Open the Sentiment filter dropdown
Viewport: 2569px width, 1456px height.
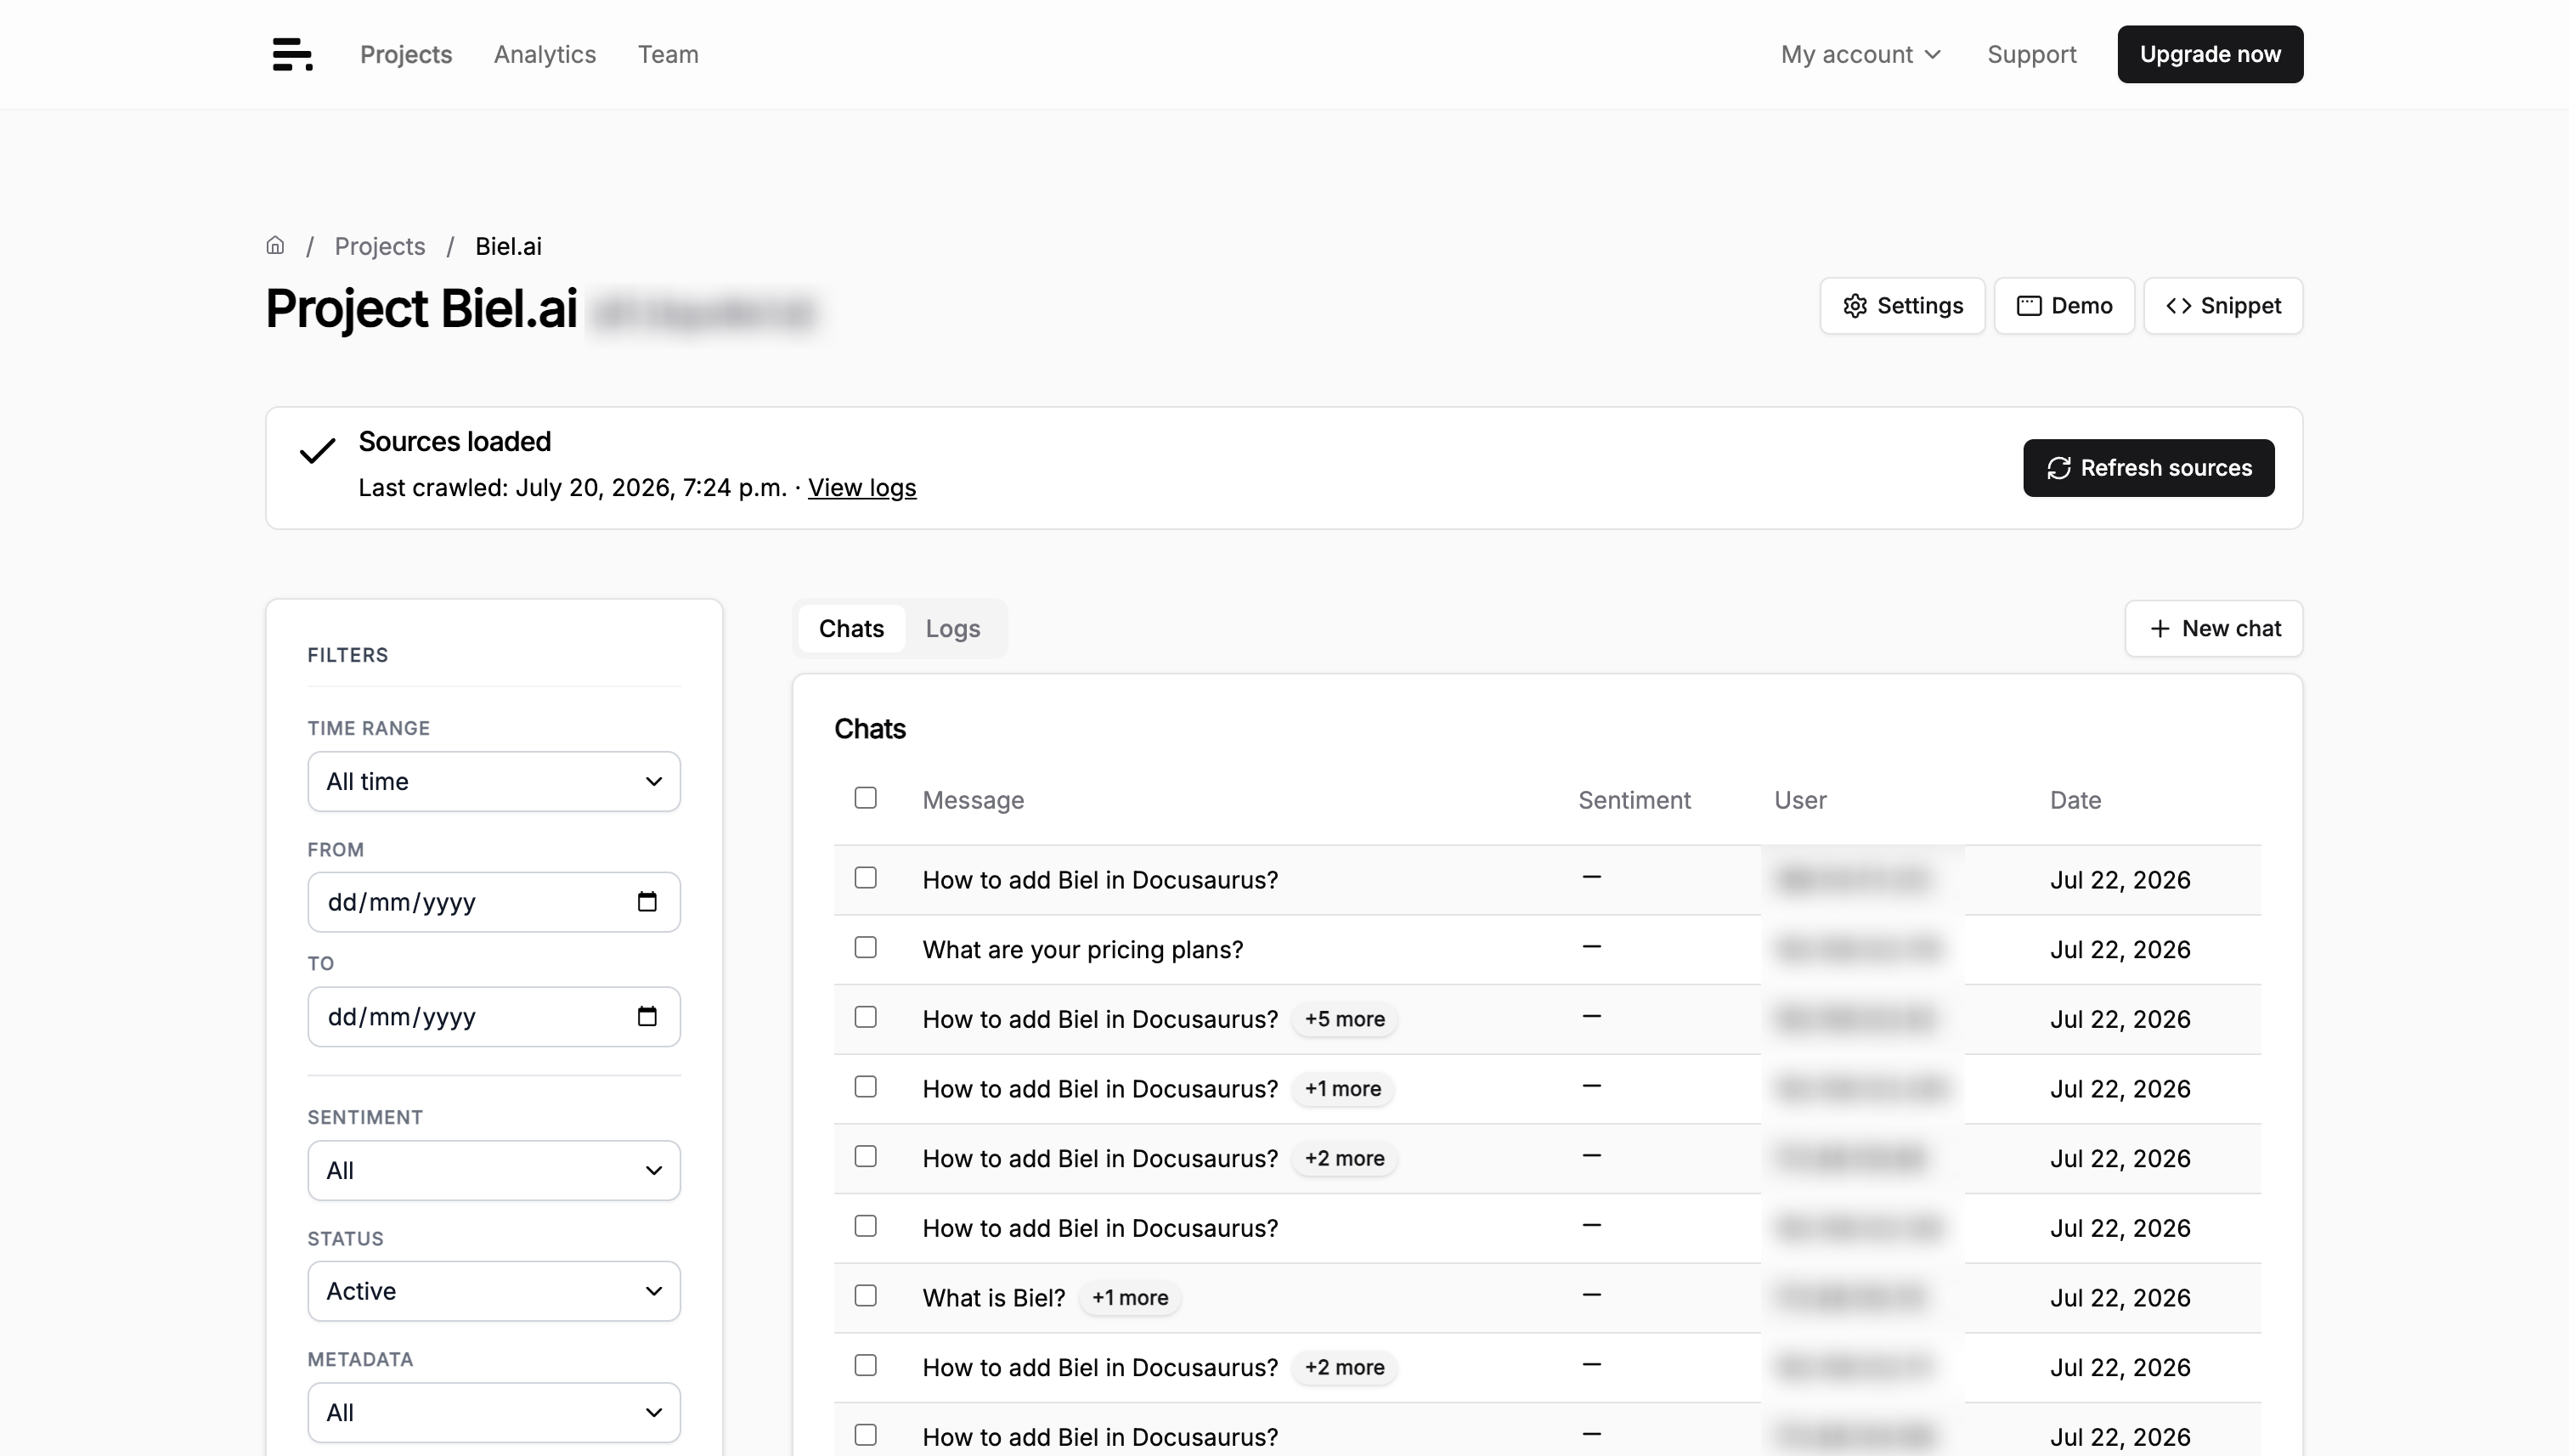(494, 1170)
